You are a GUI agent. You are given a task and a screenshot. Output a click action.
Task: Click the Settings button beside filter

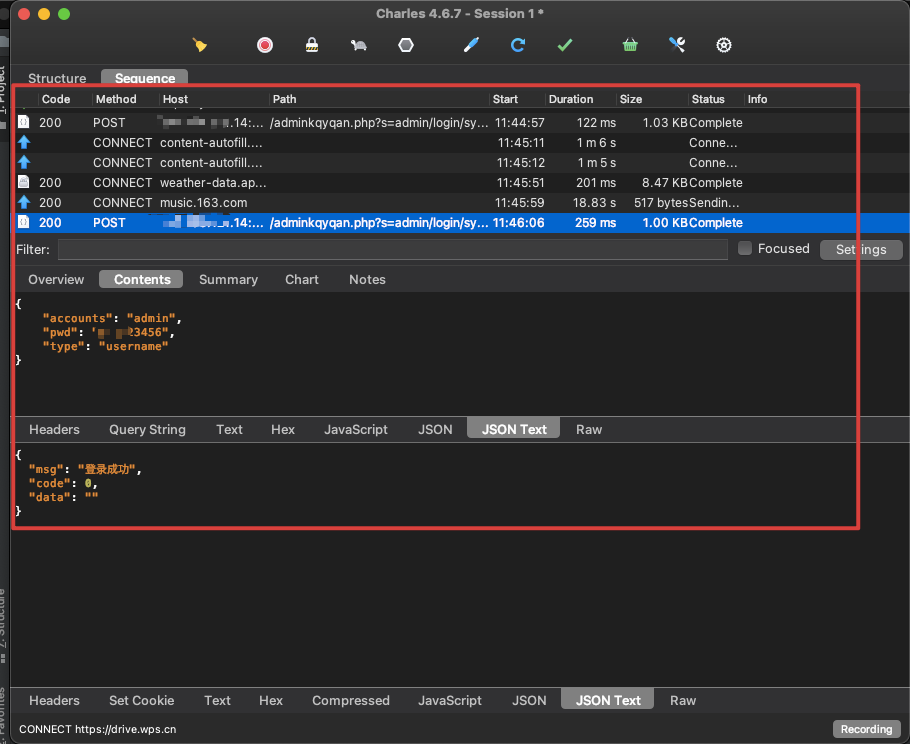(x=861, y=250)
